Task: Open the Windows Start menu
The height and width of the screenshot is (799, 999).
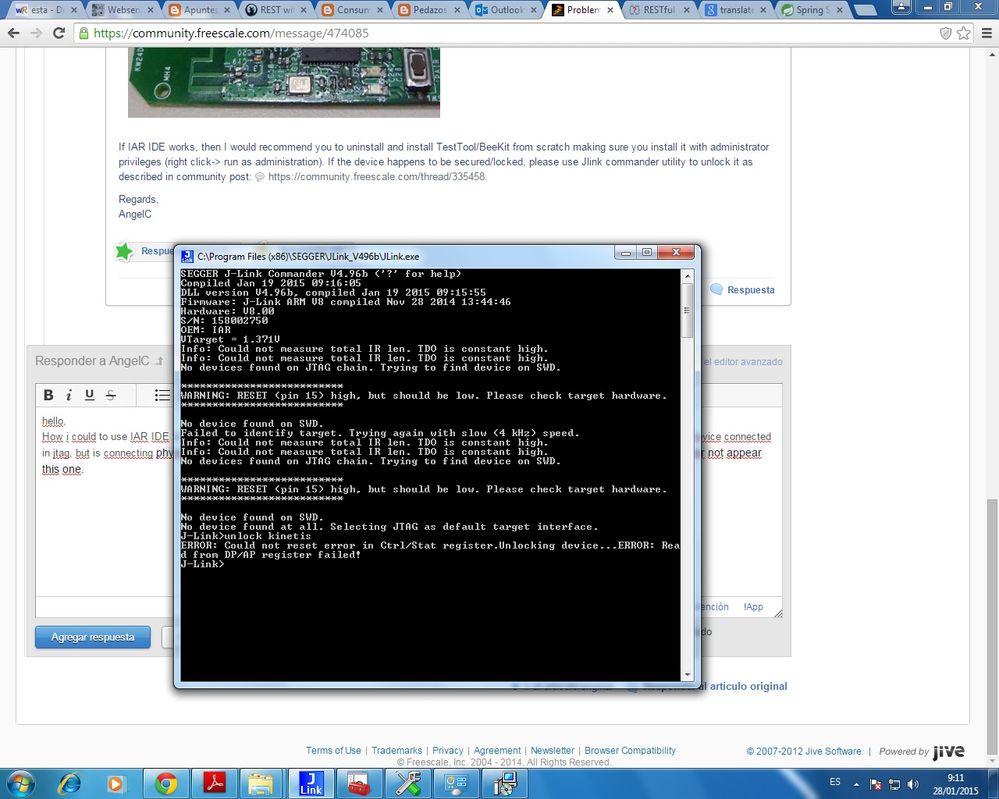Action: [21, 783]
